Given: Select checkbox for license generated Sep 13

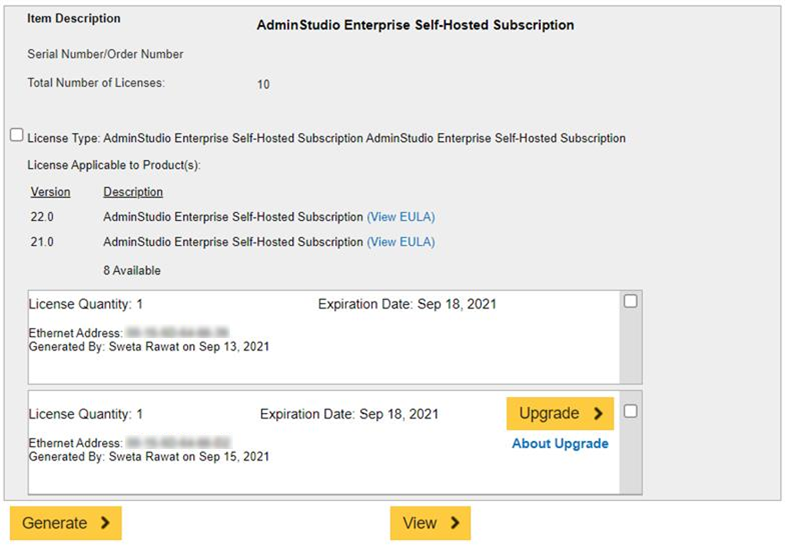Looking at the screenshot, I should 630,301.
